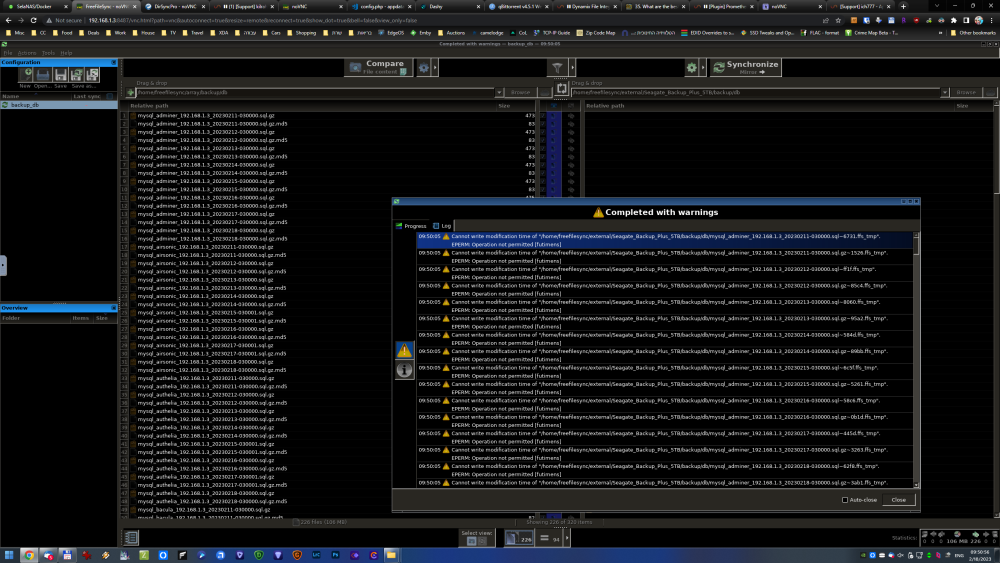Open the Other bookmarks folder
The width and height of the screenshot is (1000, 563).
[973, 33]
